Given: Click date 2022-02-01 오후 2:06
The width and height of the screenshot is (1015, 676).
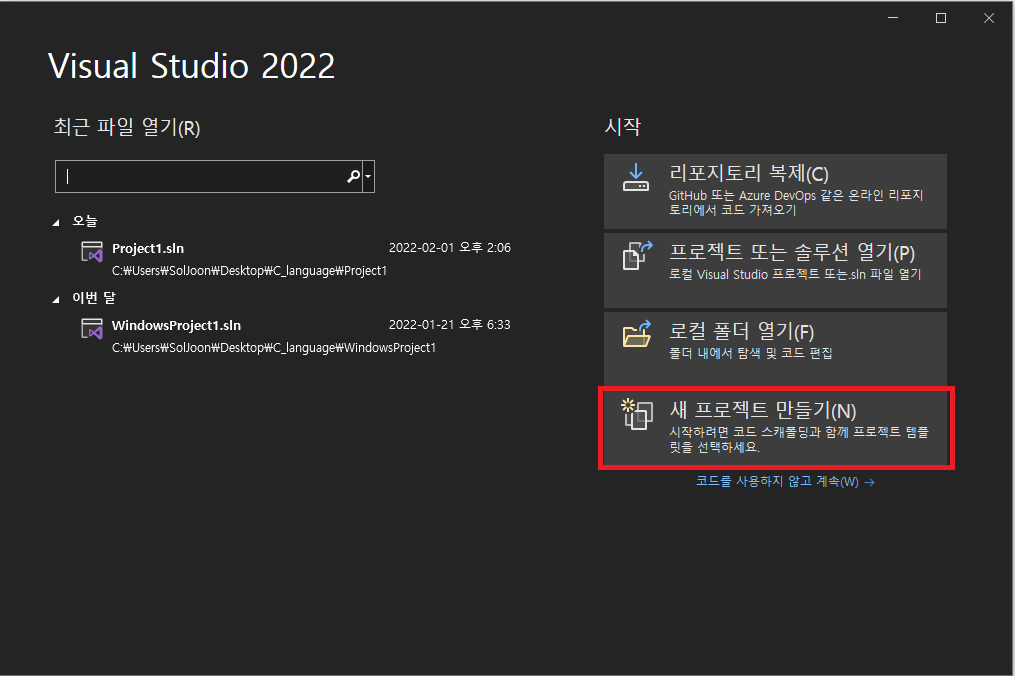Looking at the screenshot, I should pos(449,247).
